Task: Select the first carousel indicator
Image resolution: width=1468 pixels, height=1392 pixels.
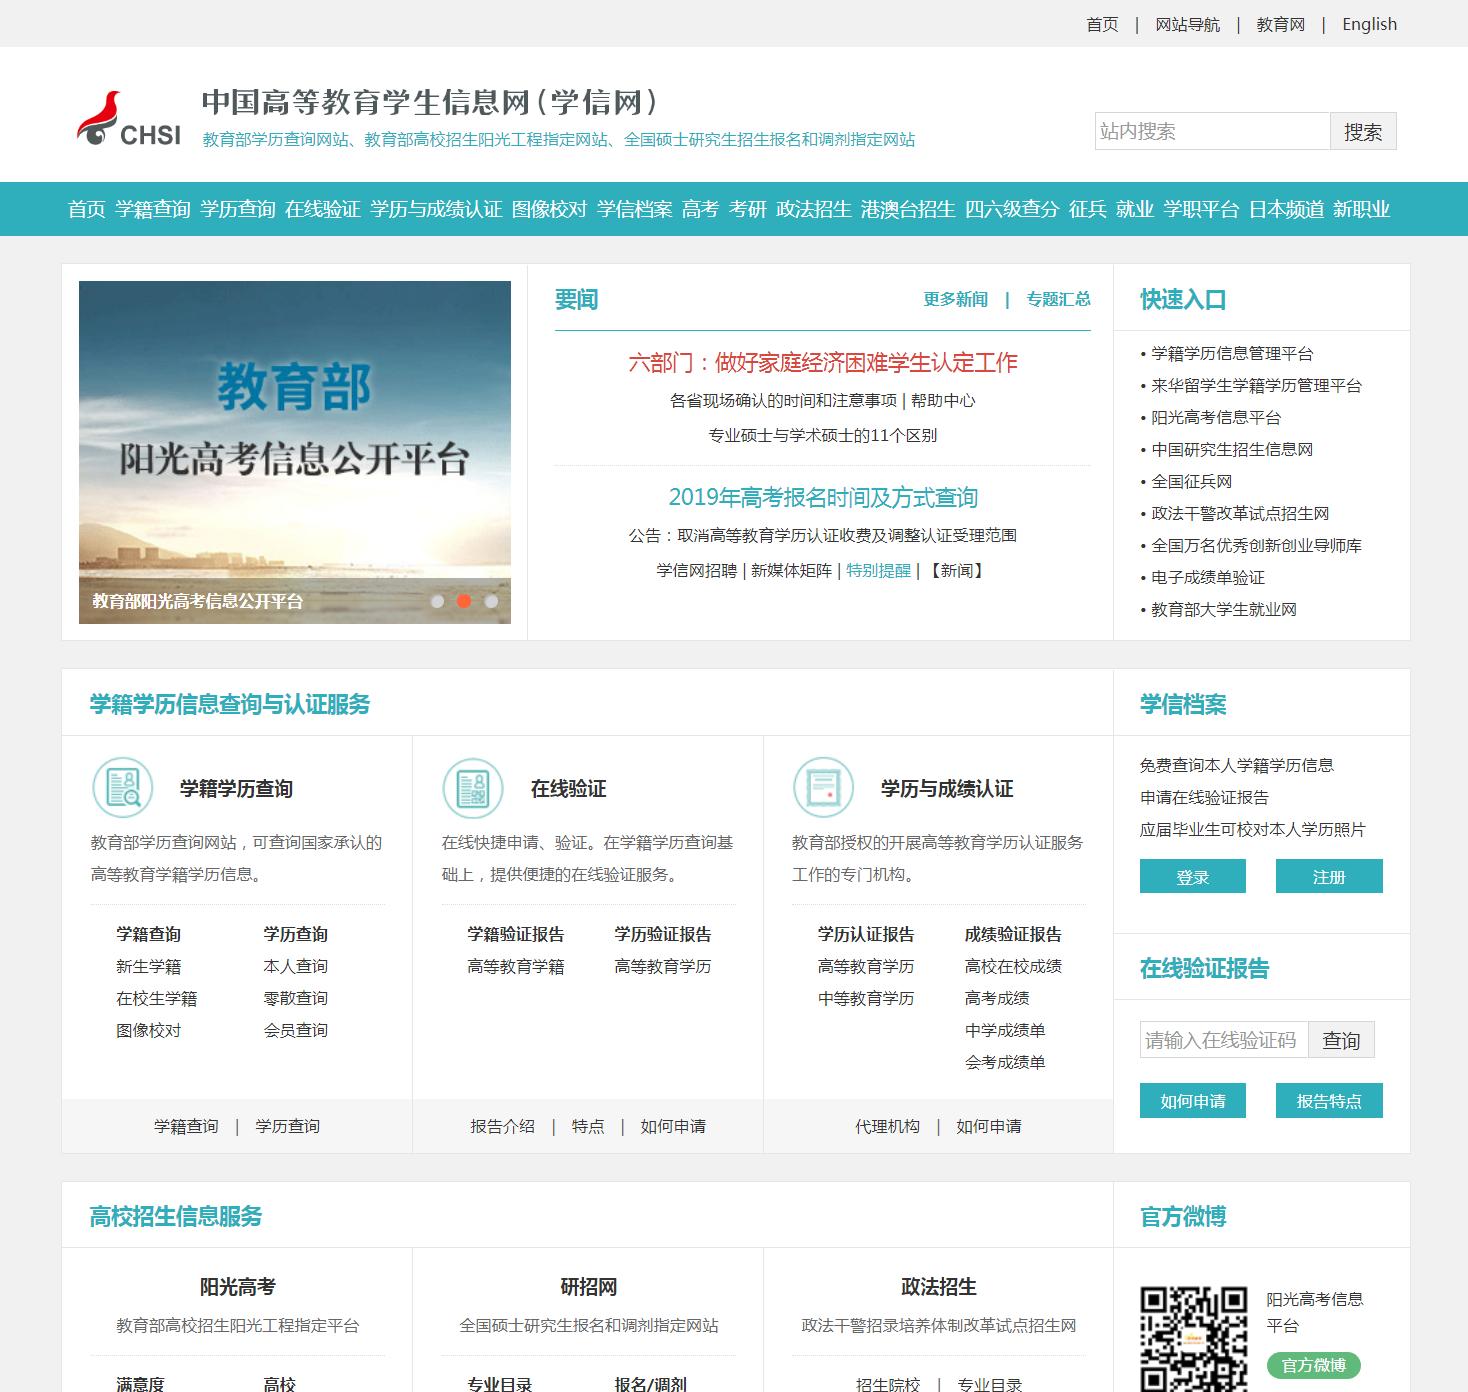Action: coord(437,603)
